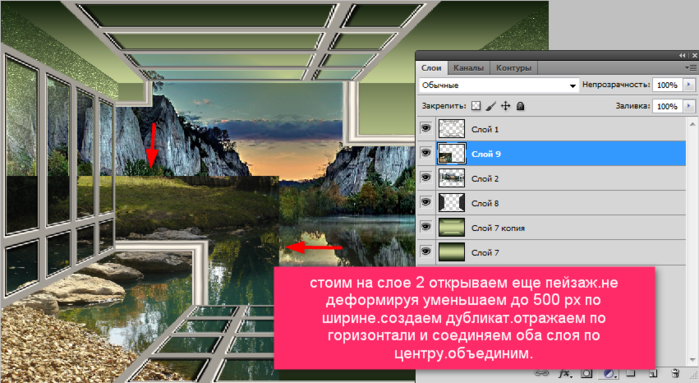Add a layer mask
The image size is (699, 383).
pyautogui.click(x=586, y=374)
